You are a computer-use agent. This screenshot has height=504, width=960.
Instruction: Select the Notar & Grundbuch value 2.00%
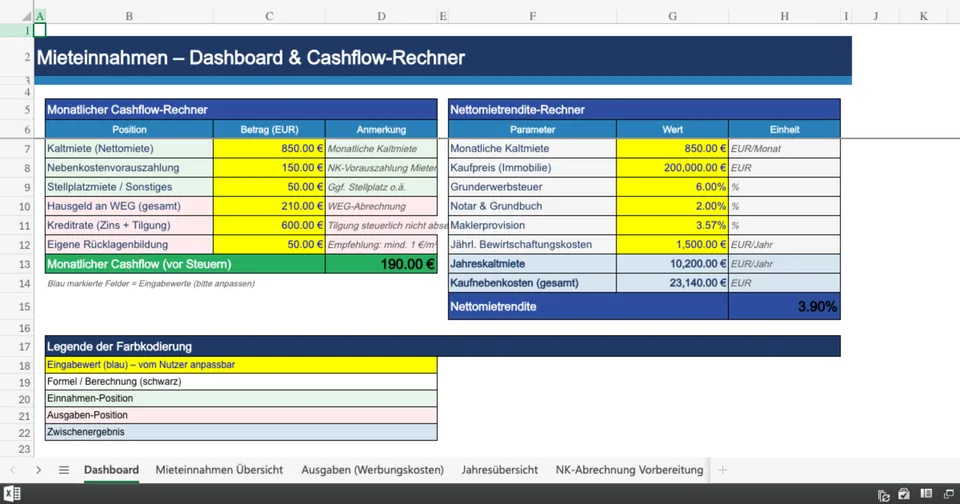672,206
